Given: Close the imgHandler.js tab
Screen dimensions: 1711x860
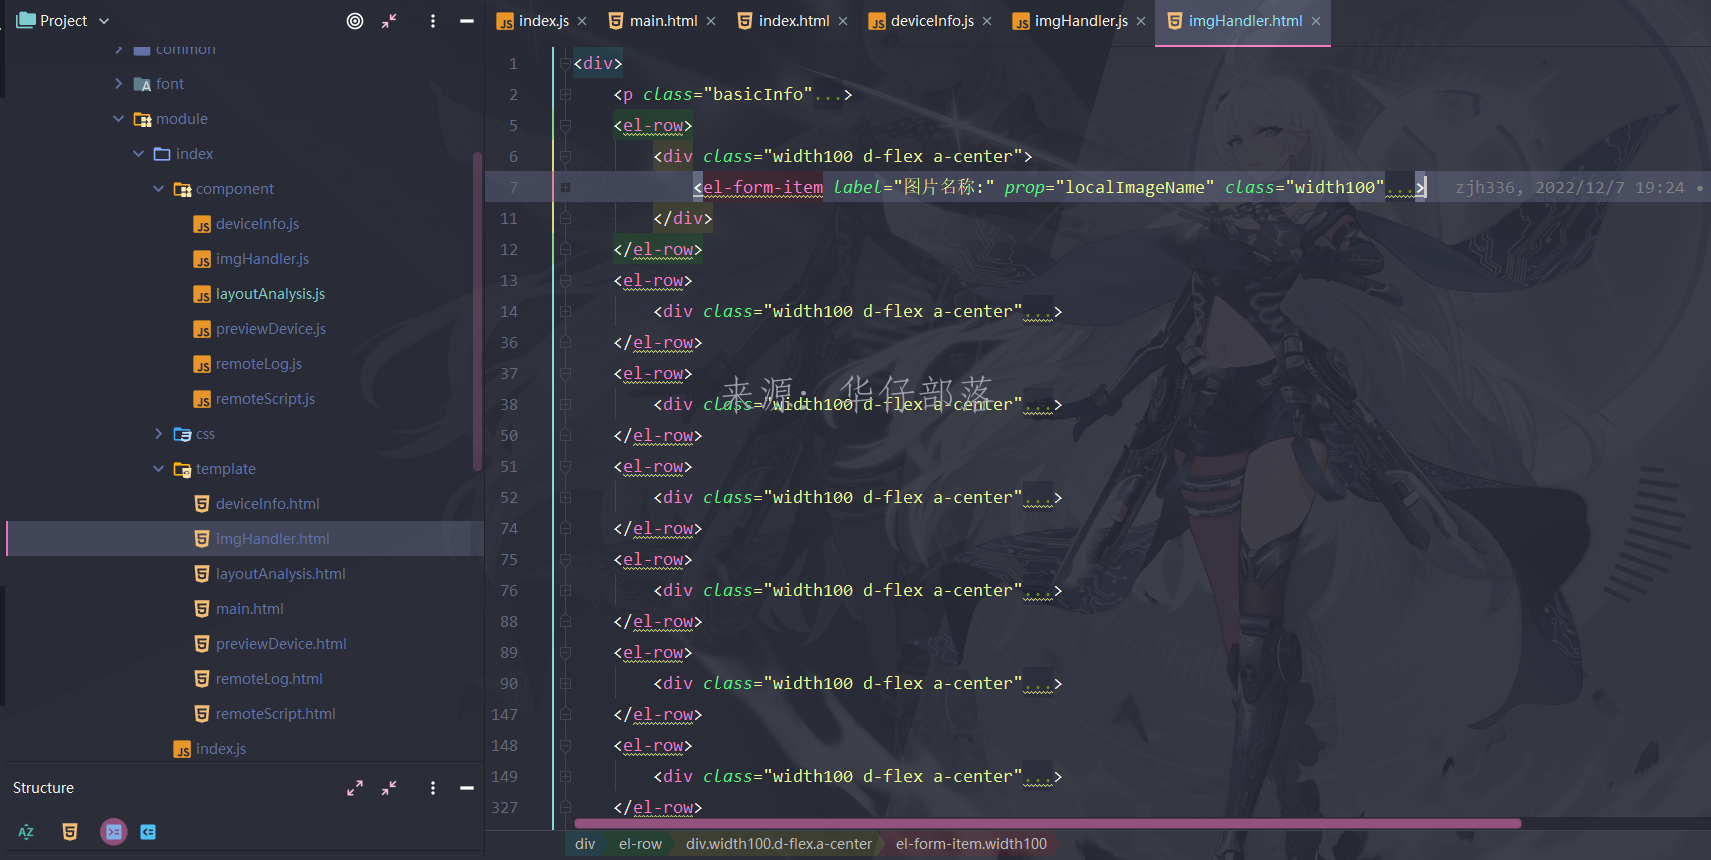Looking at the screenshot, I should [1141, 21].
